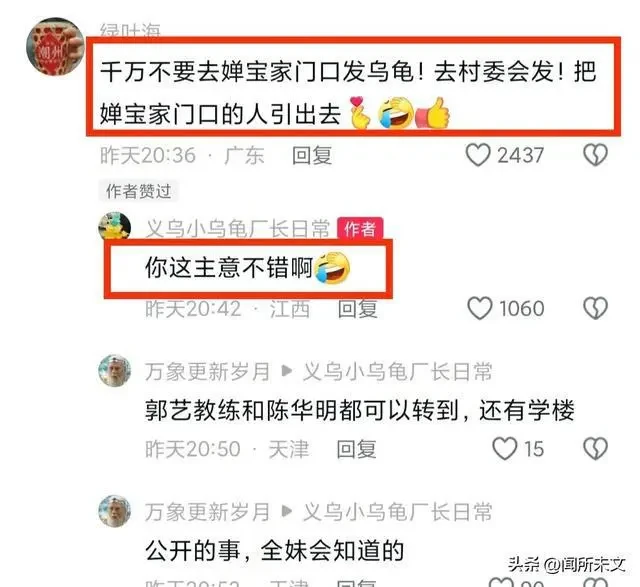Like the comment with 15 likes
Image resolution: width=640 pixels, height=587 pixels.
(x=505, y=449)
